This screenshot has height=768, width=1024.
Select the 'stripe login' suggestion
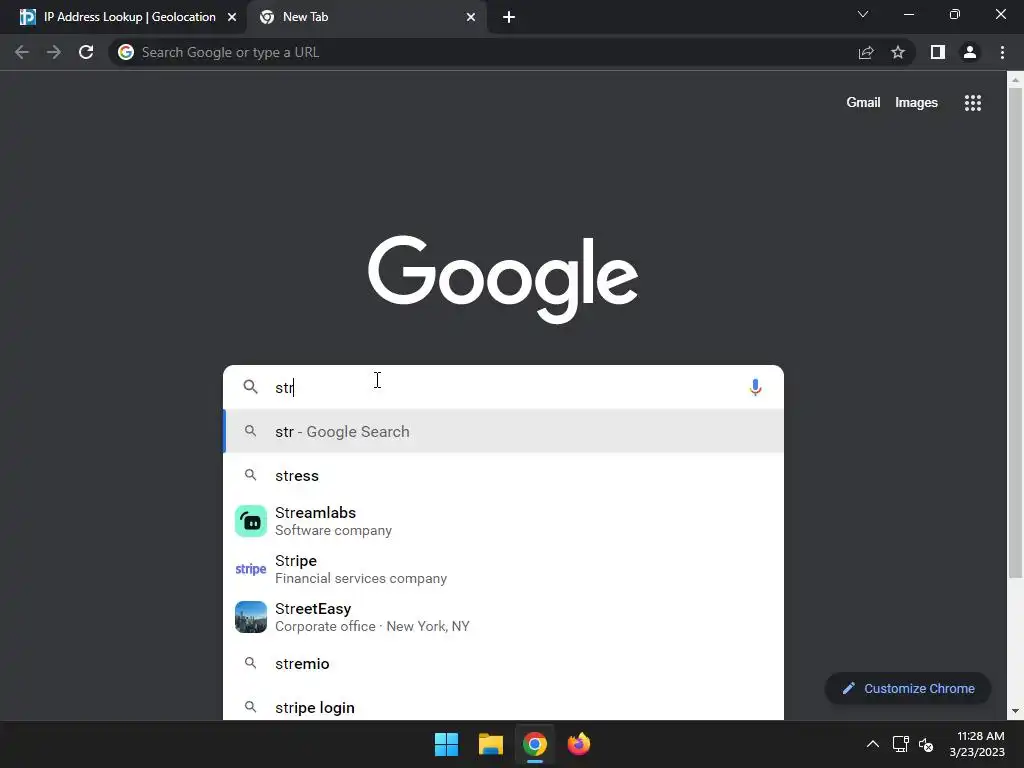[x=503, y=707]
